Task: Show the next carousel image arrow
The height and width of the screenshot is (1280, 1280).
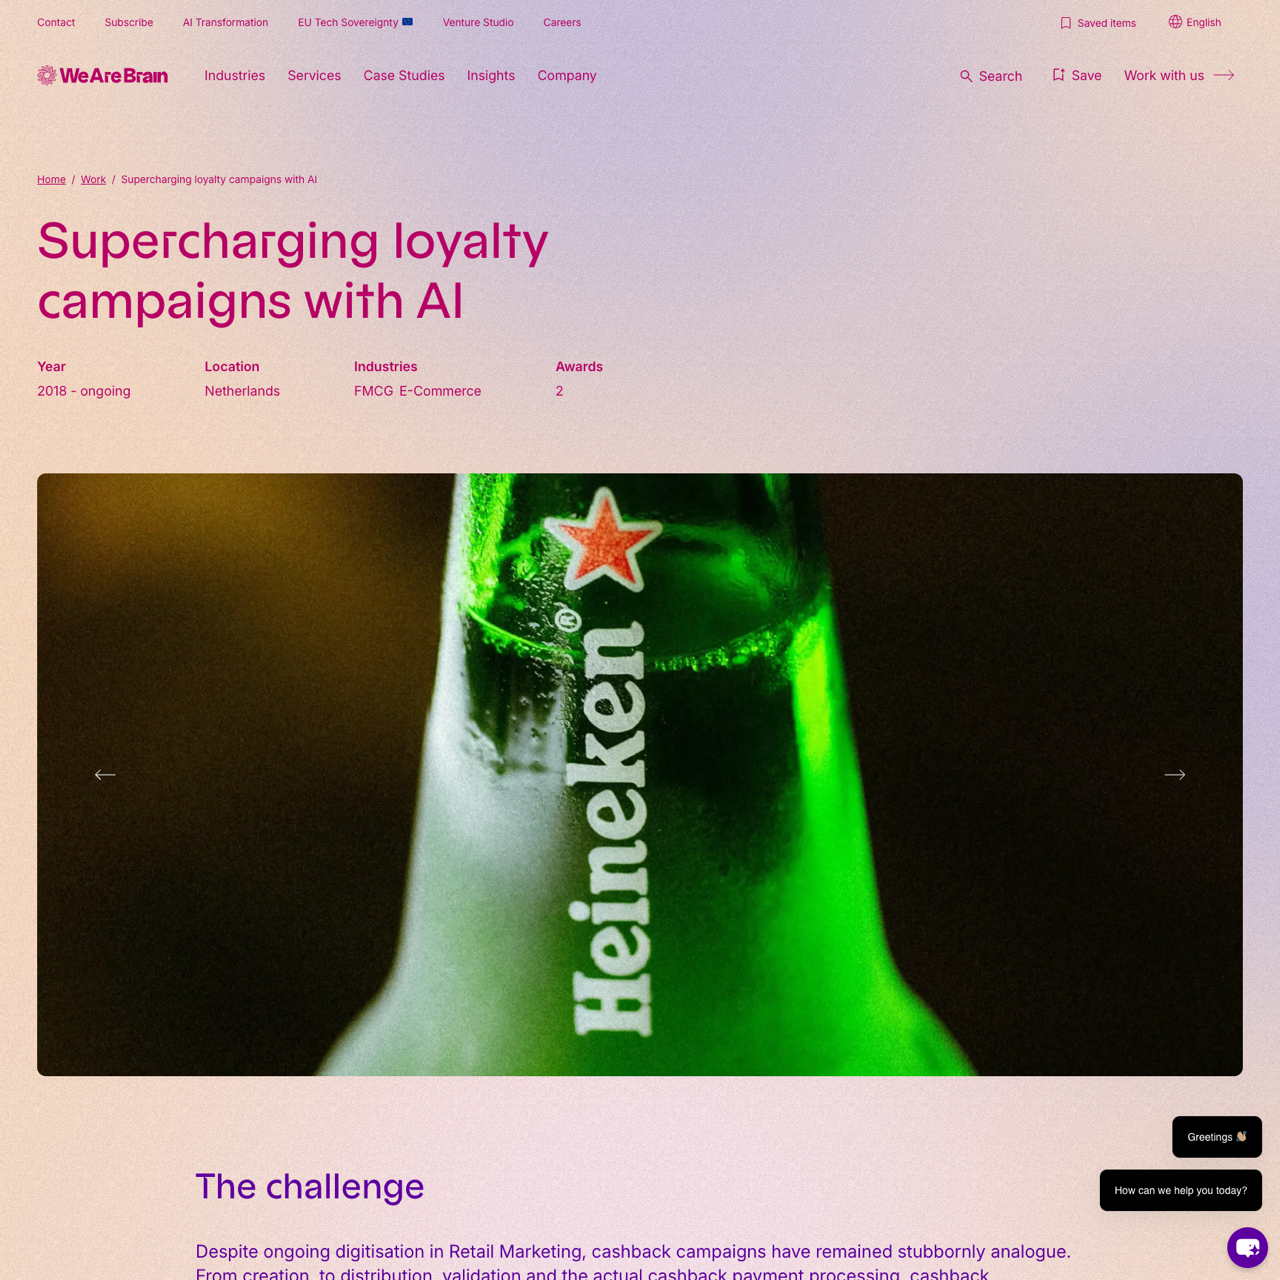Action: (1175, 775)
